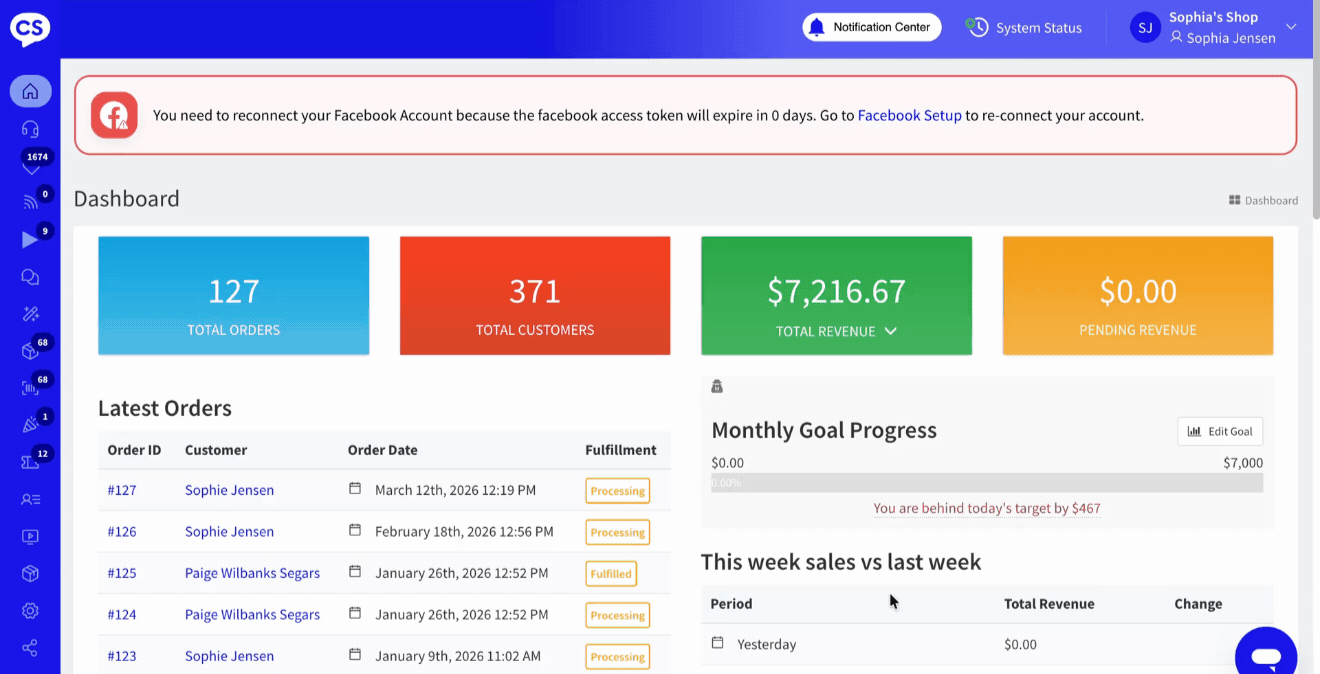Open the settings gear in the sidebar
The image size is (1320, 674).
click(30, 610)
